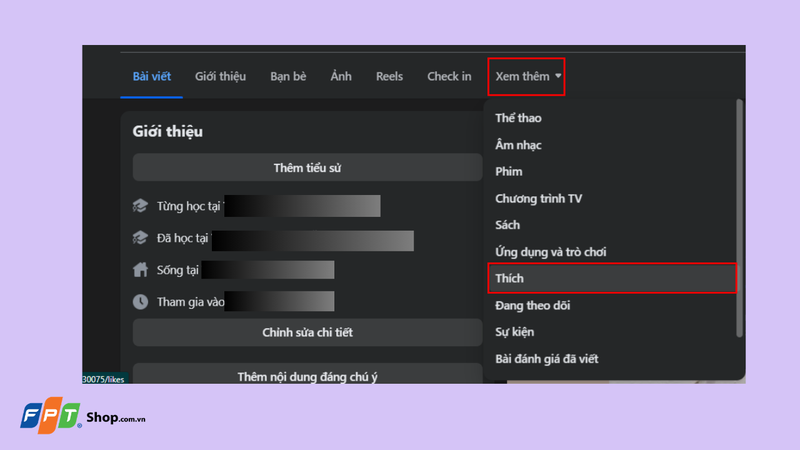The height and width of the screenshot is (450, 800).
Task: Click graduation cap icon beside Từng học tại
Action: click(x=140, y=206)
